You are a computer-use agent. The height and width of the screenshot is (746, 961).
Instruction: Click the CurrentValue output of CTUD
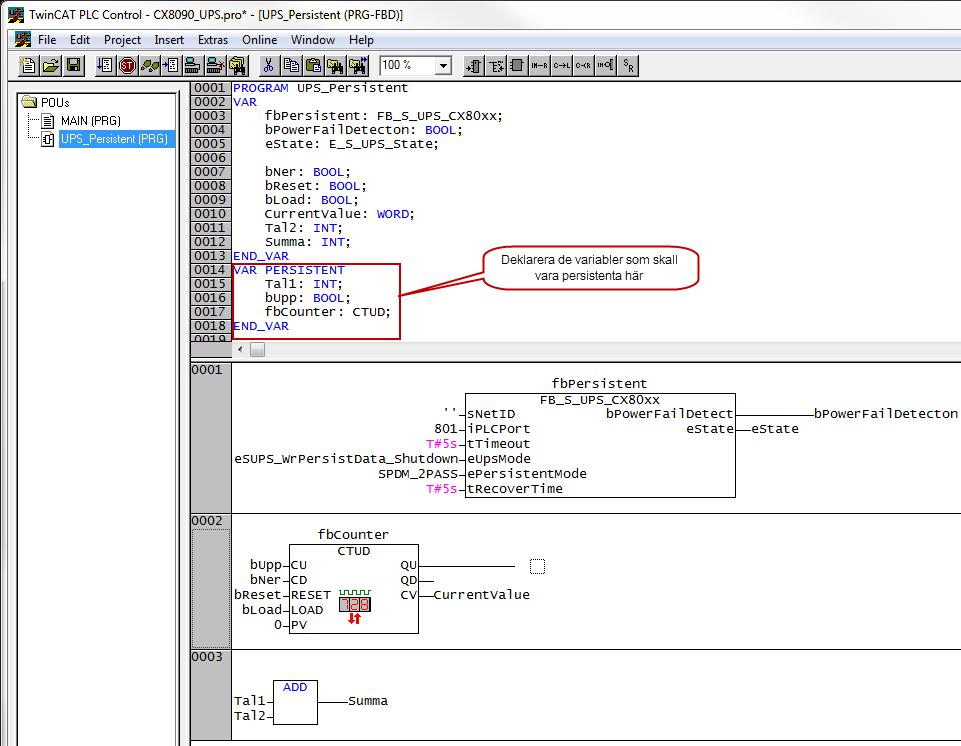coord(481,595)
